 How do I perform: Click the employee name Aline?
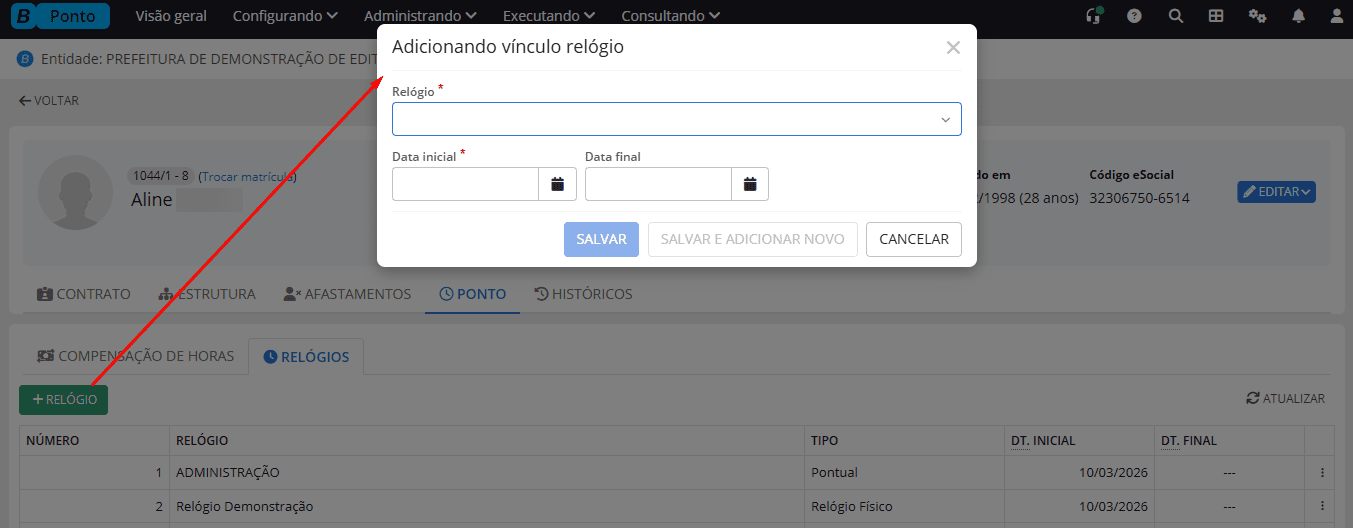tap(151, 200)
